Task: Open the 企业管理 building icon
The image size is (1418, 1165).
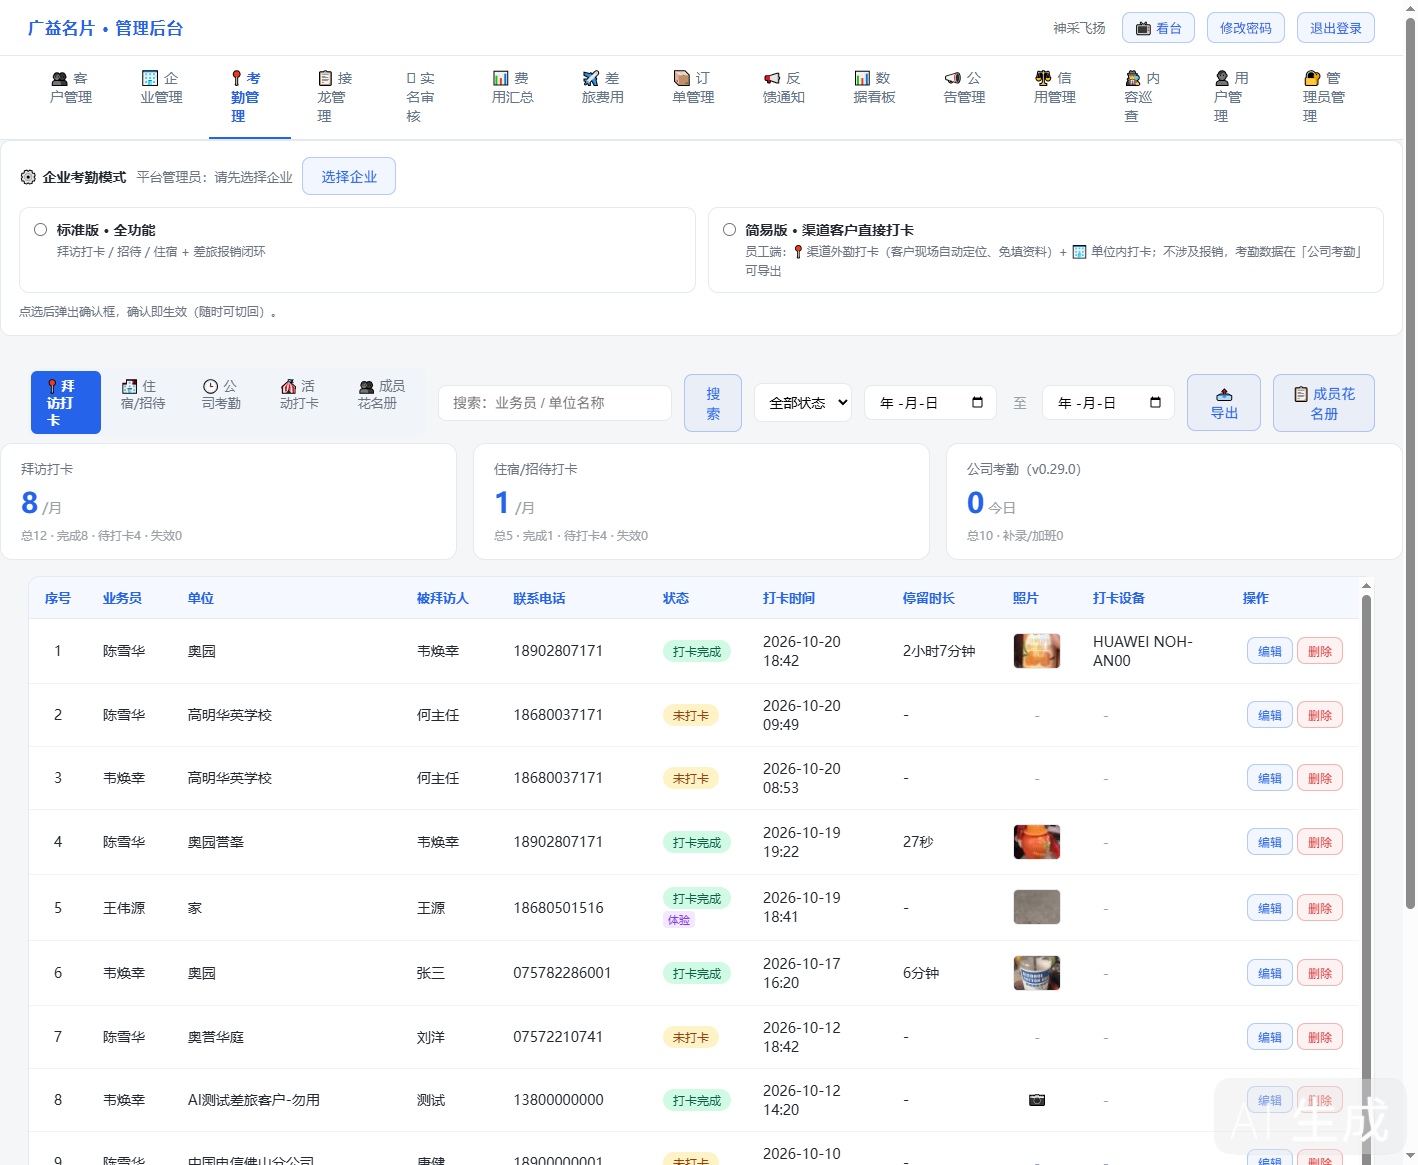Action: coord(150,78)
